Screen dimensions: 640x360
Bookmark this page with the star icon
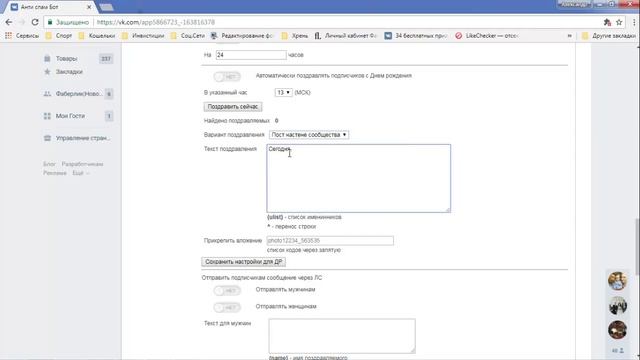coord(619,22)
